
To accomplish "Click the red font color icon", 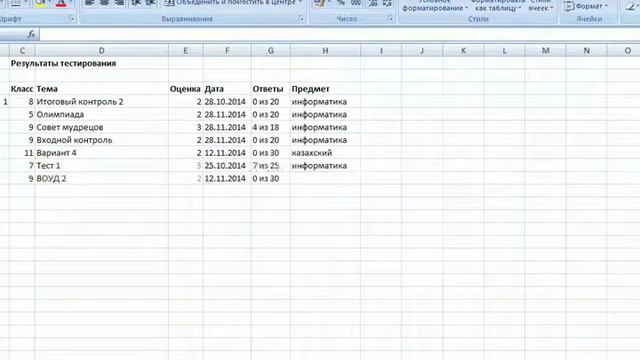I will tap(61, 4).
